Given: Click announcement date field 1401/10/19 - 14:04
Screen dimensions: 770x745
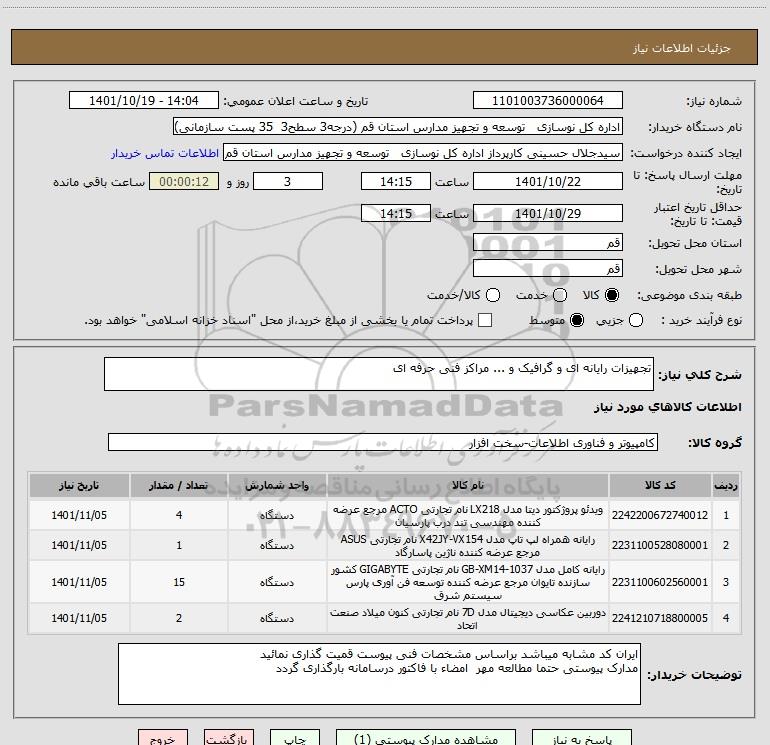Looking at the screenshot, I should [144, 101].
